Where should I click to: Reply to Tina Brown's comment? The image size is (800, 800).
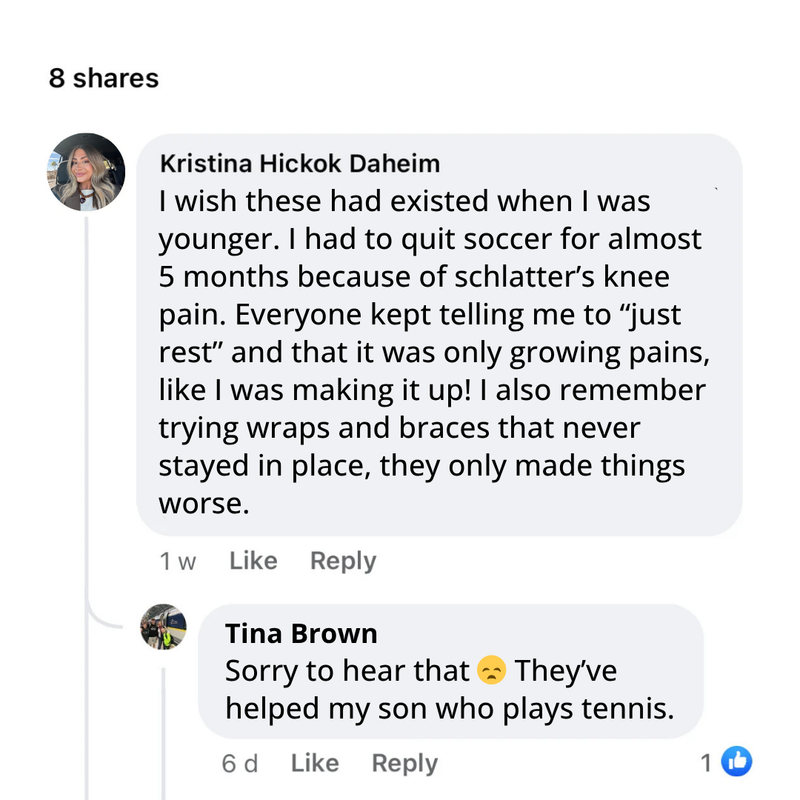tap(405, 763)
